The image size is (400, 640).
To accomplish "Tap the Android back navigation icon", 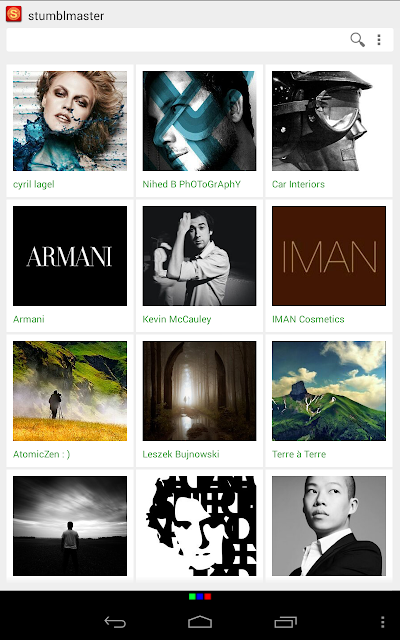I will [x=115, y=622].
